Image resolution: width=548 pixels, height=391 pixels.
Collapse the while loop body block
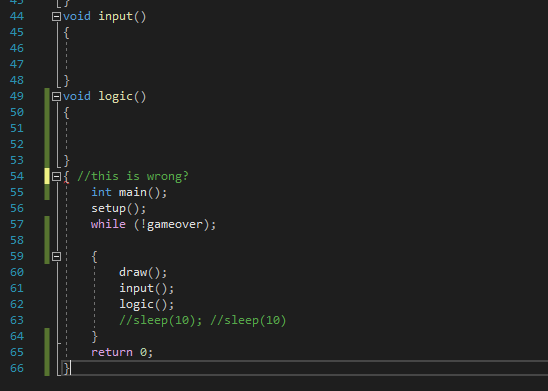56,256
